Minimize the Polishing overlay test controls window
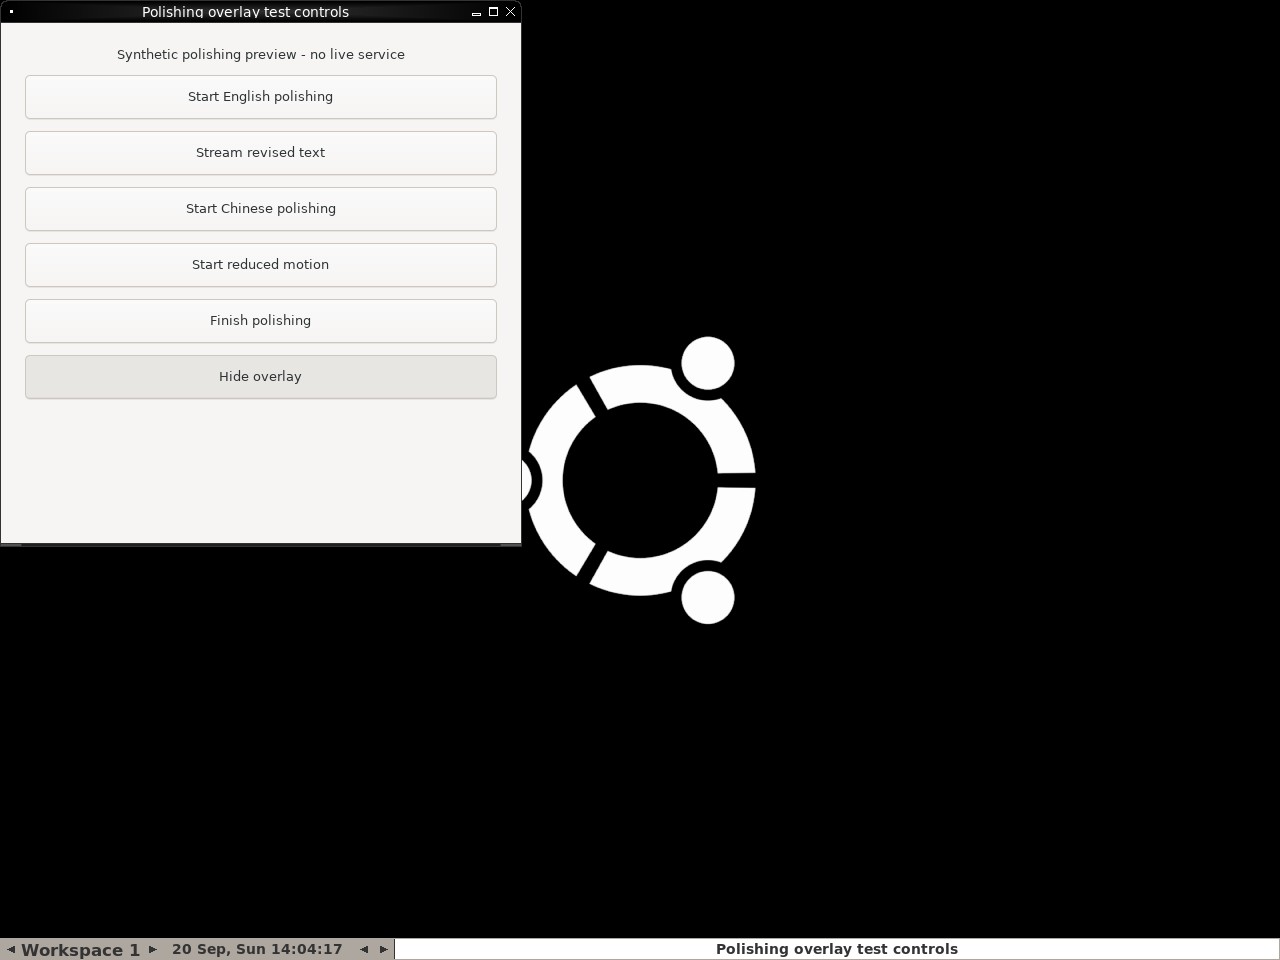 click(476, 12)
